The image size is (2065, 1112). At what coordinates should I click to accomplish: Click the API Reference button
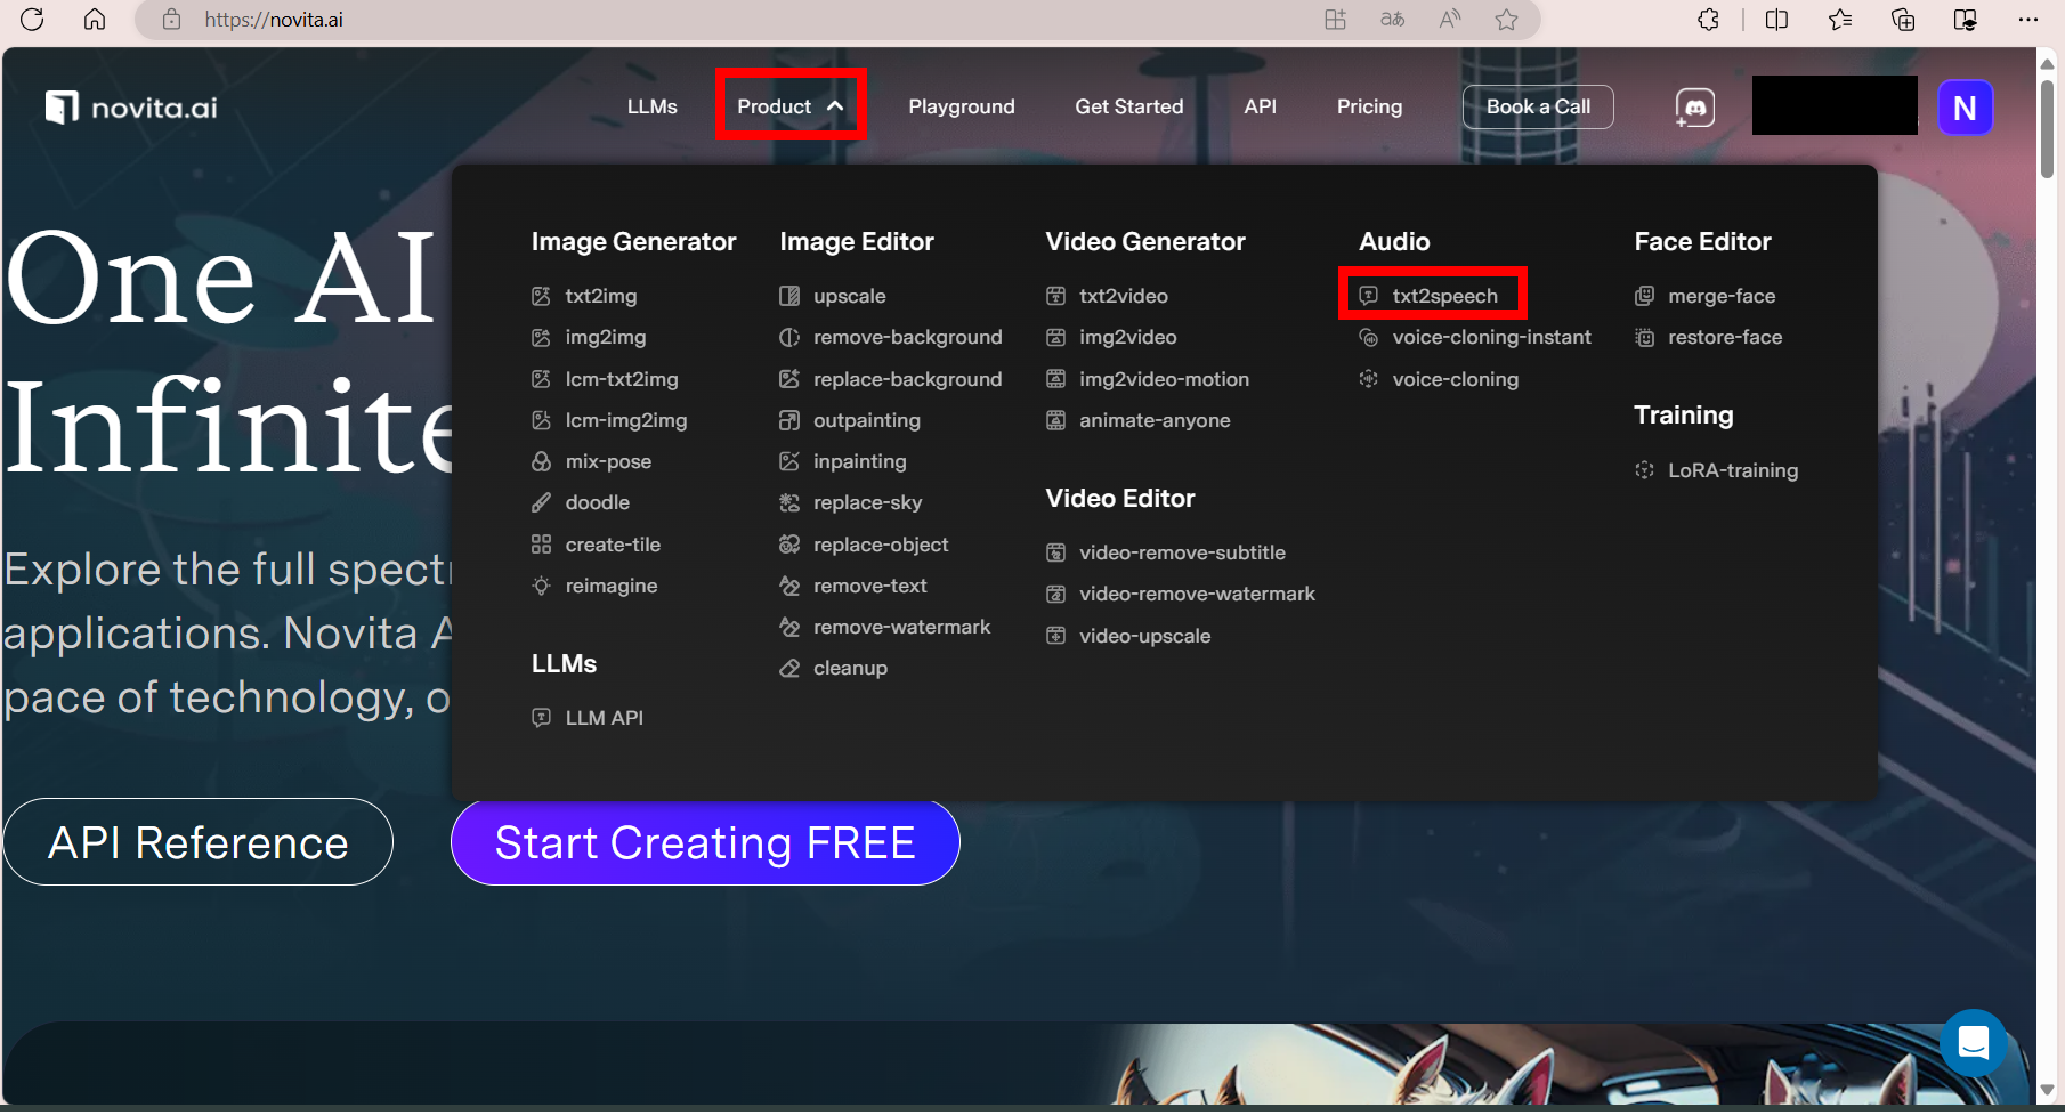point(198,842)
